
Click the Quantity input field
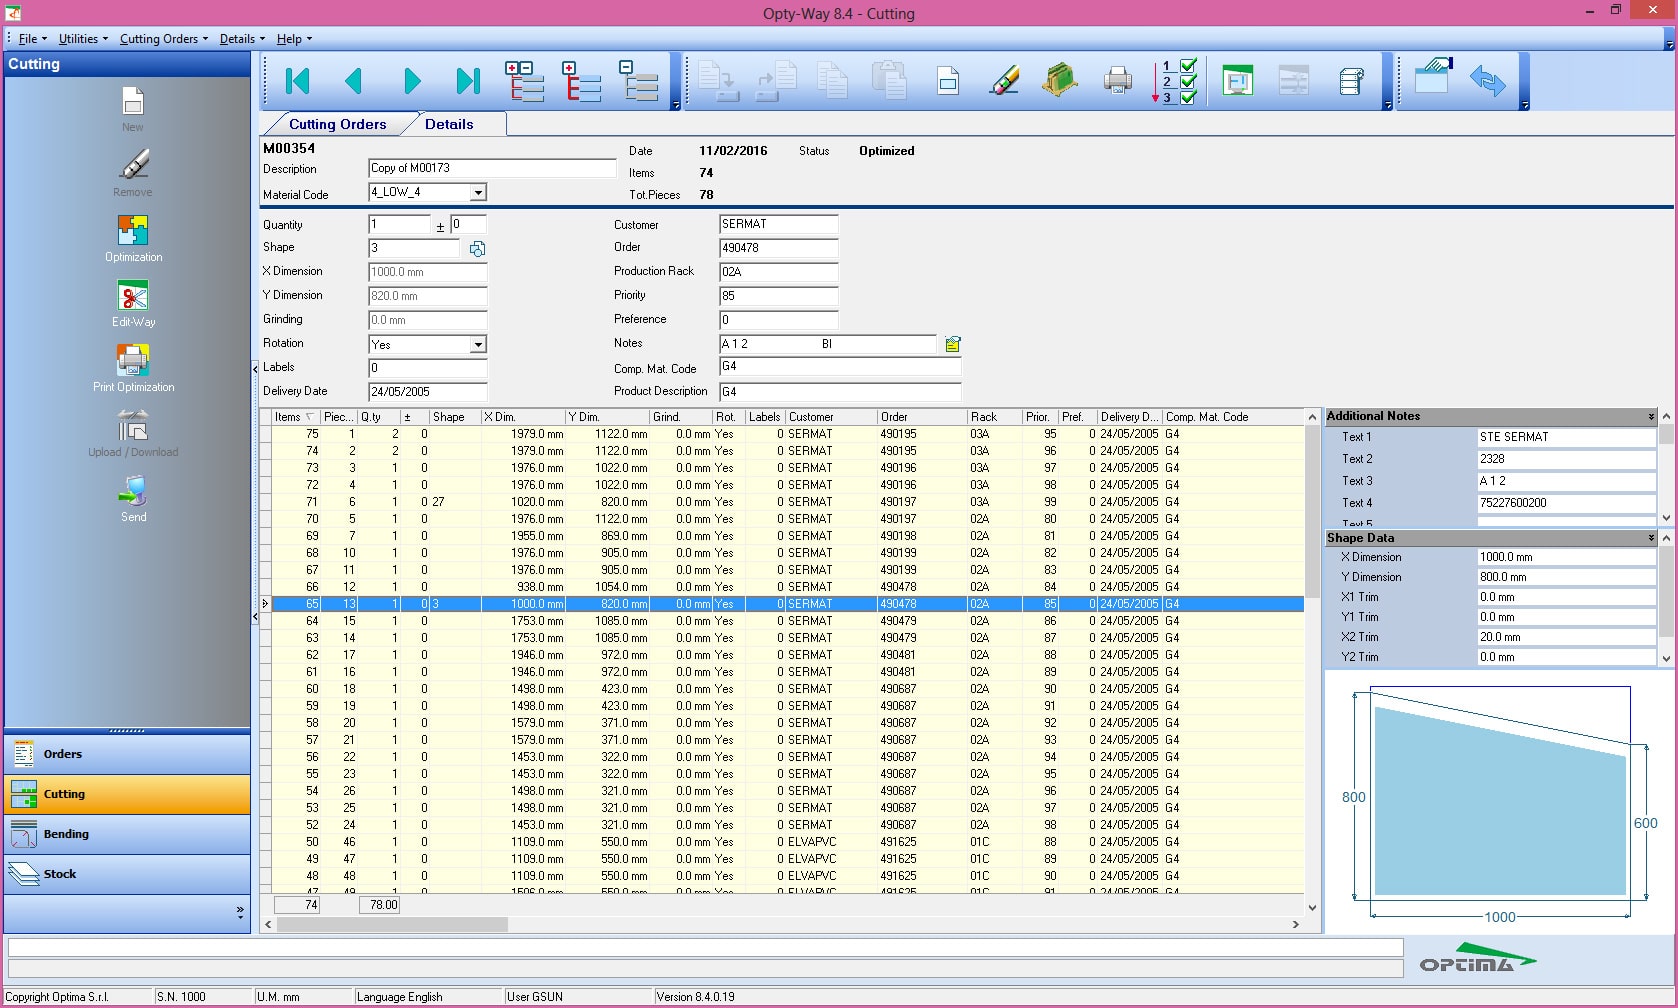[399, 224]
